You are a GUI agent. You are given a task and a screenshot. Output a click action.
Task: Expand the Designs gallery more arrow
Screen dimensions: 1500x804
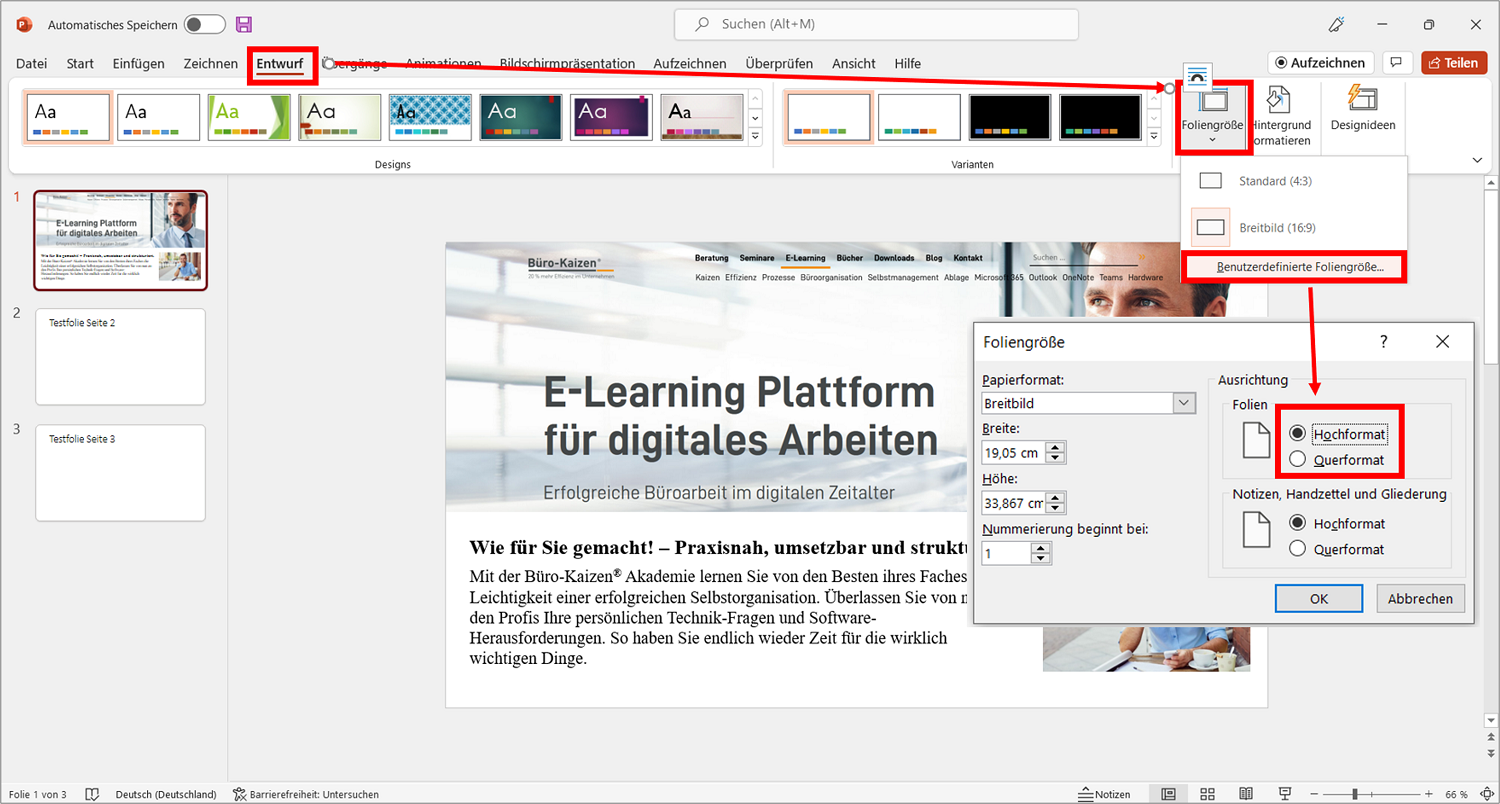click(756, 136)
